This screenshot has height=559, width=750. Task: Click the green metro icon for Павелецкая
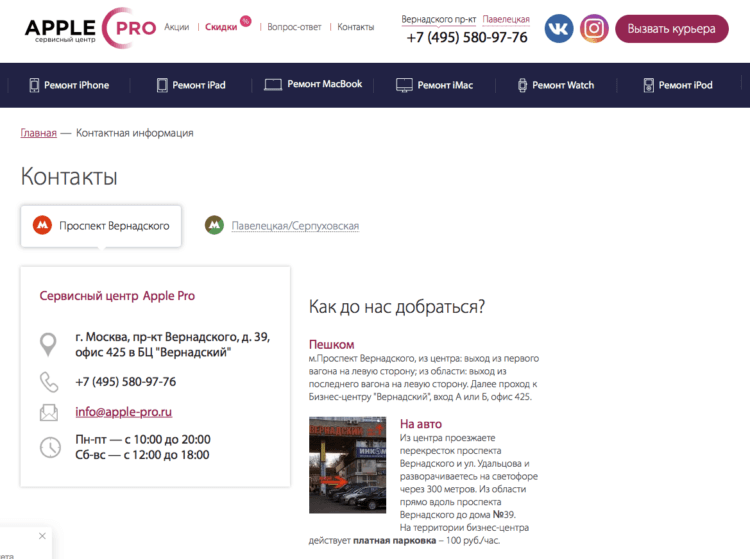[x=214, y=225]
